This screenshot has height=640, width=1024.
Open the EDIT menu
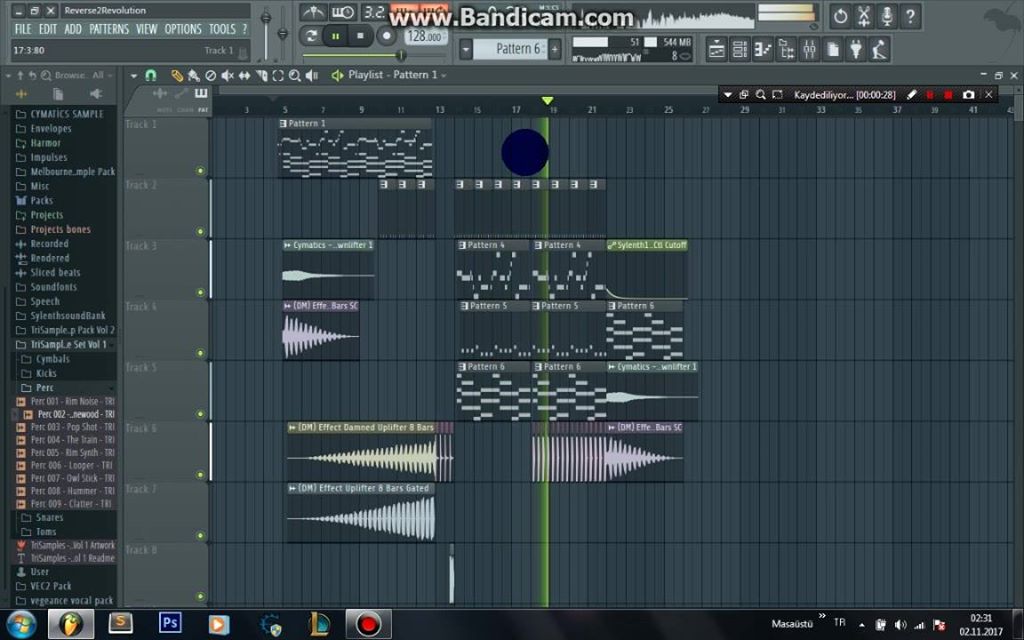48,29
